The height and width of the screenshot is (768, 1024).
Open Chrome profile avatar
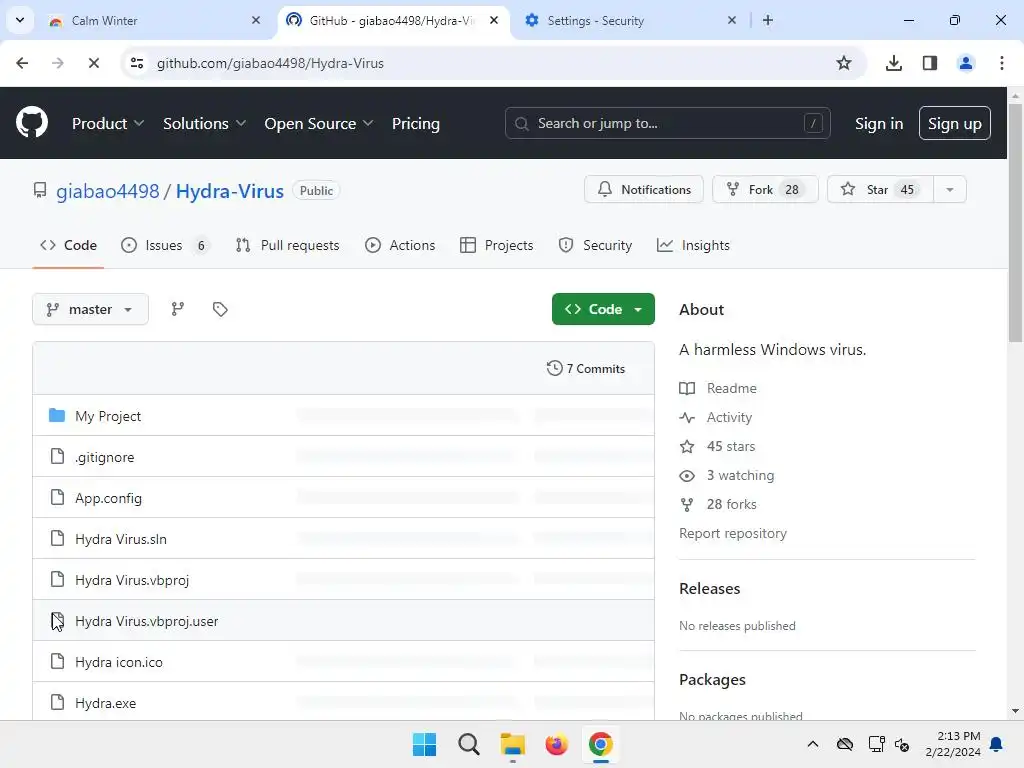(966, 63)
